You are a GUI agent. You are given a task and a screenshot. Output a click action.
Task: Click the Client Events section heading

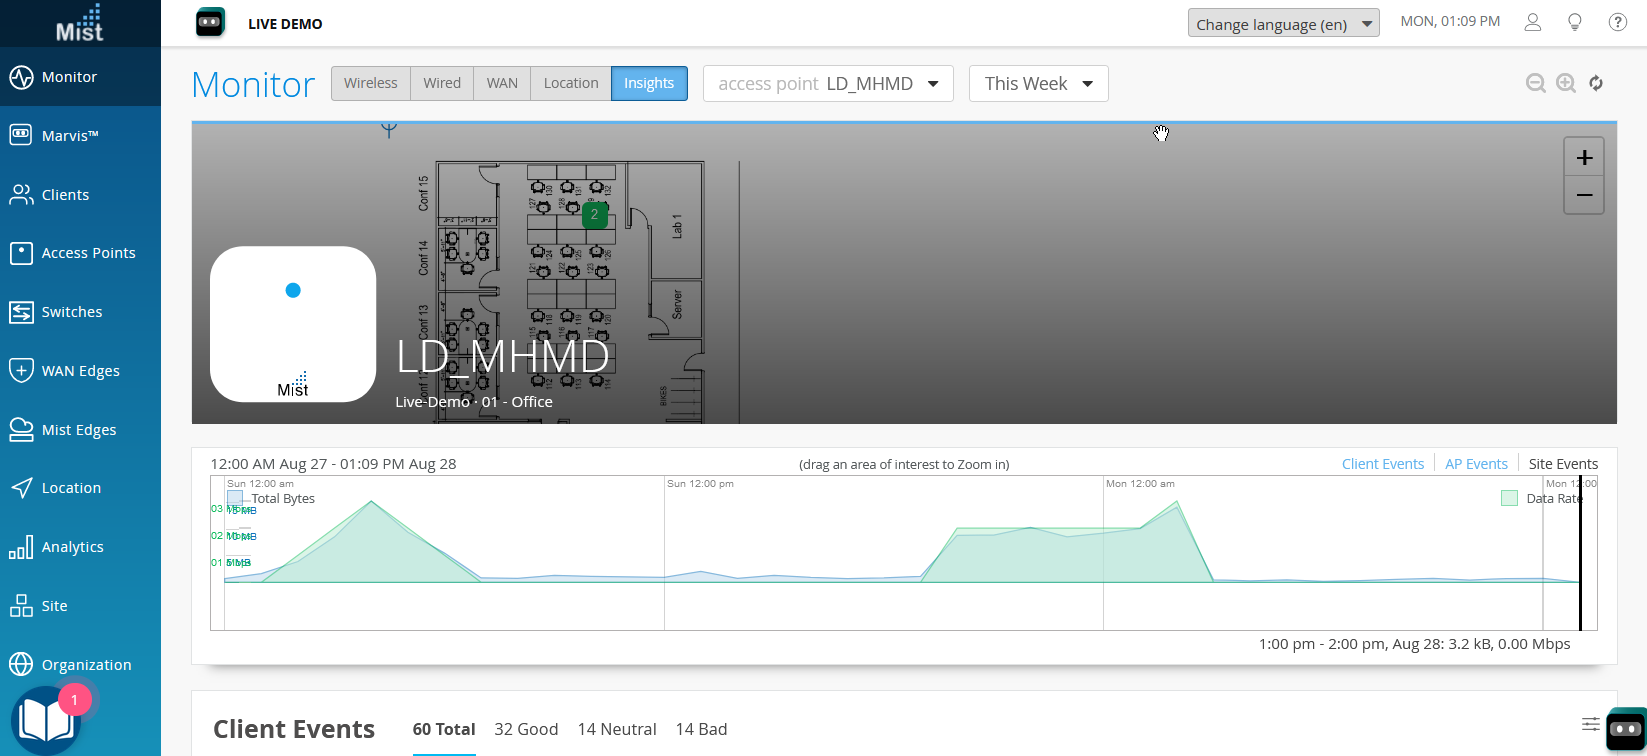coord(294,730)
